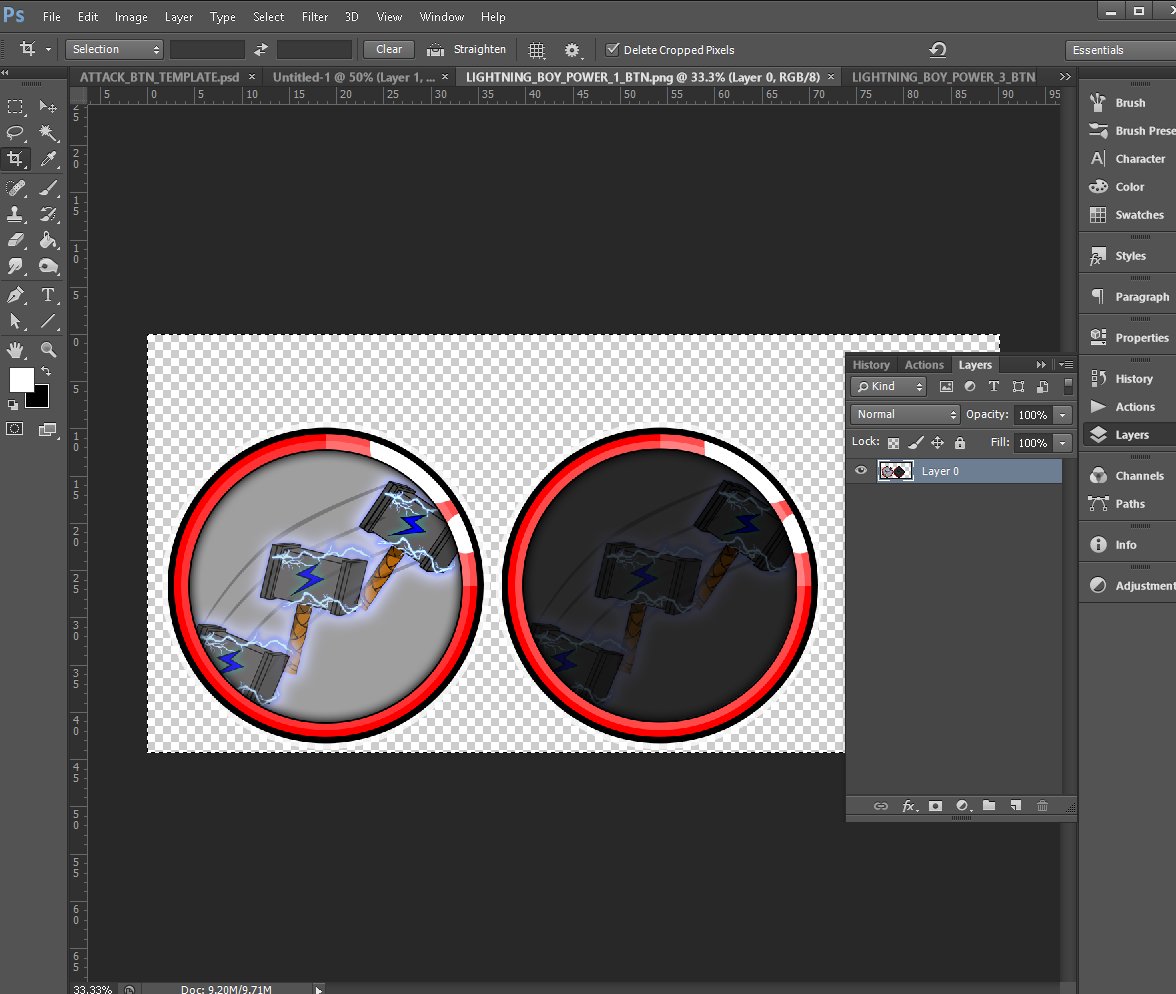Change screen mode button
Image resolution: width=1176 pixels, height=994 pixels.
coord(48,429)
